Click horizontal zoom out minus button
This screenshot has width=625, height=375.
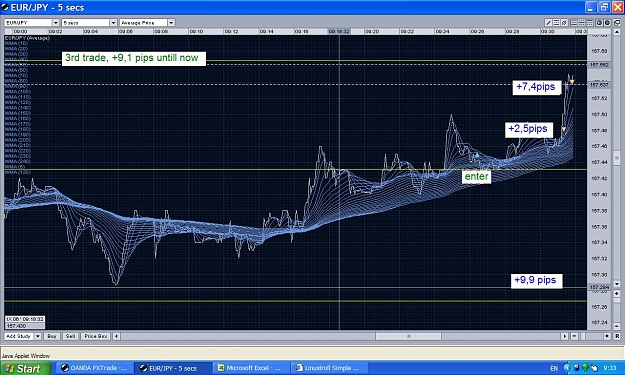[x=574, y=336]
